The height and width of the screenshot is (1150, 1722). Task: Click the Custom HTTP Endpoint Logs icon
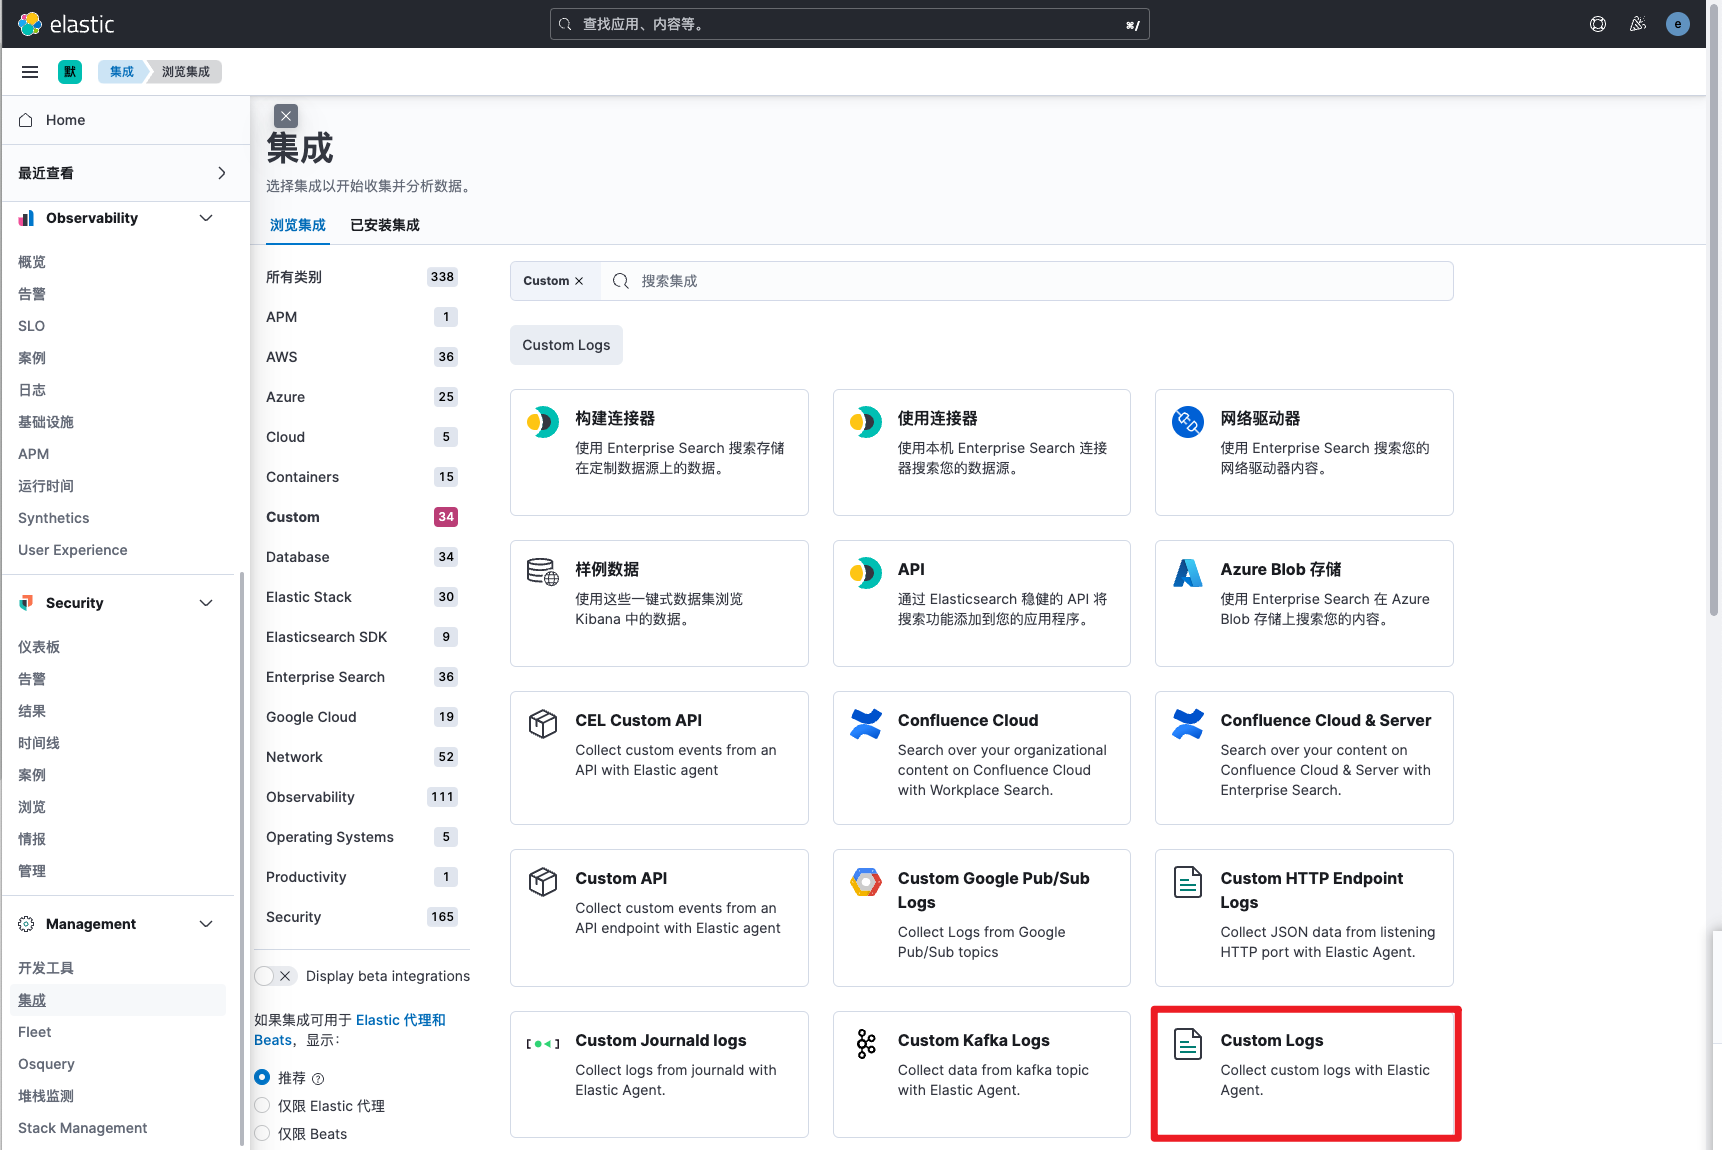(x=1188, y=882)
